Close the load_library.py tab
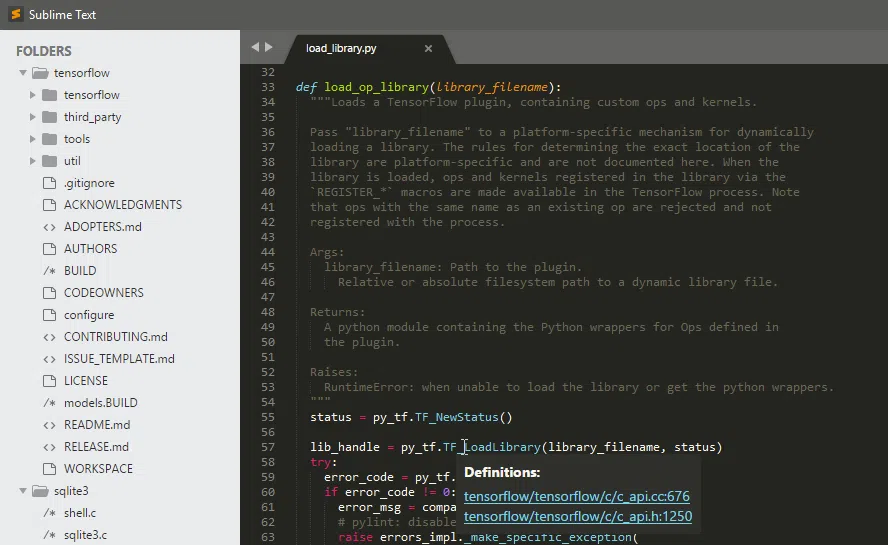Image resolution: width=888 pixels, height=545 pixels. (428, 48)
